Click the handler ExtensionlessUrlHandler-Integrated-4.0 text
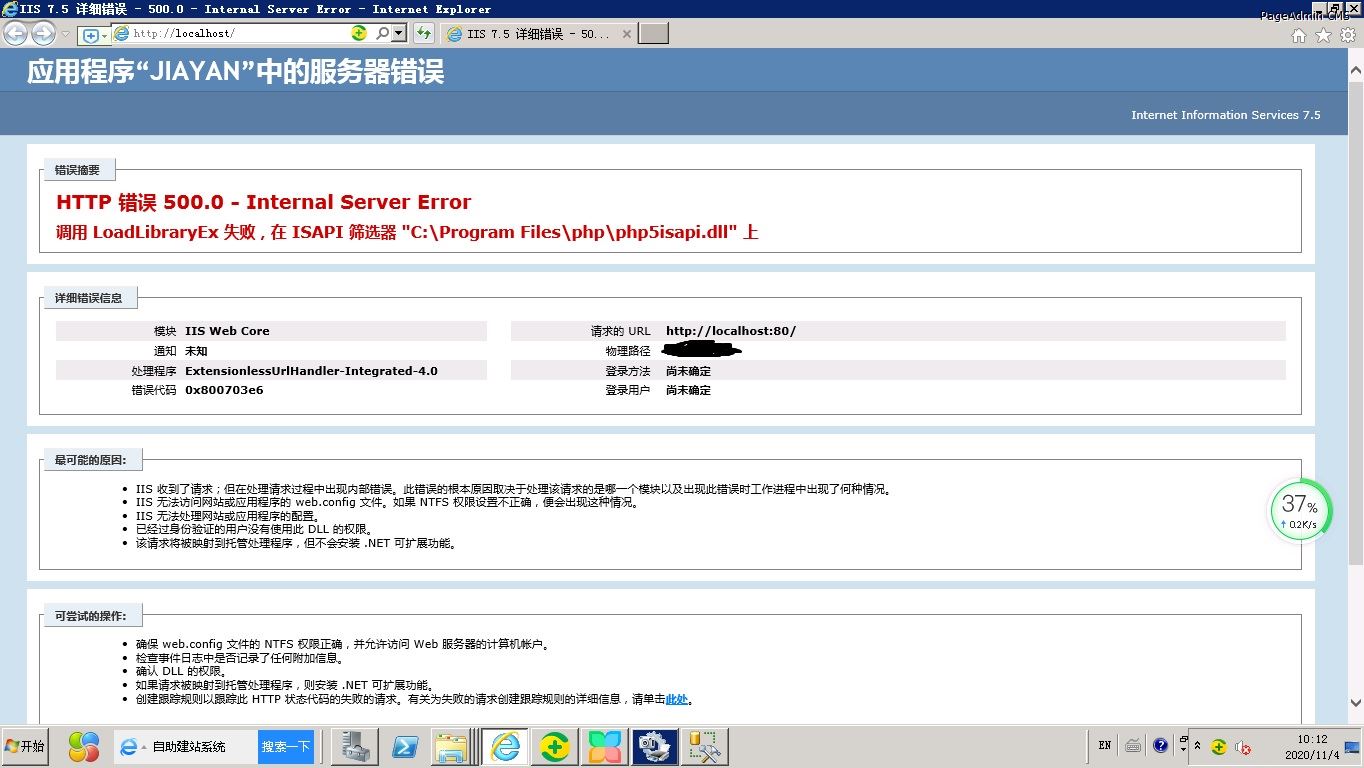1364x768 pixels. (311, 371)
